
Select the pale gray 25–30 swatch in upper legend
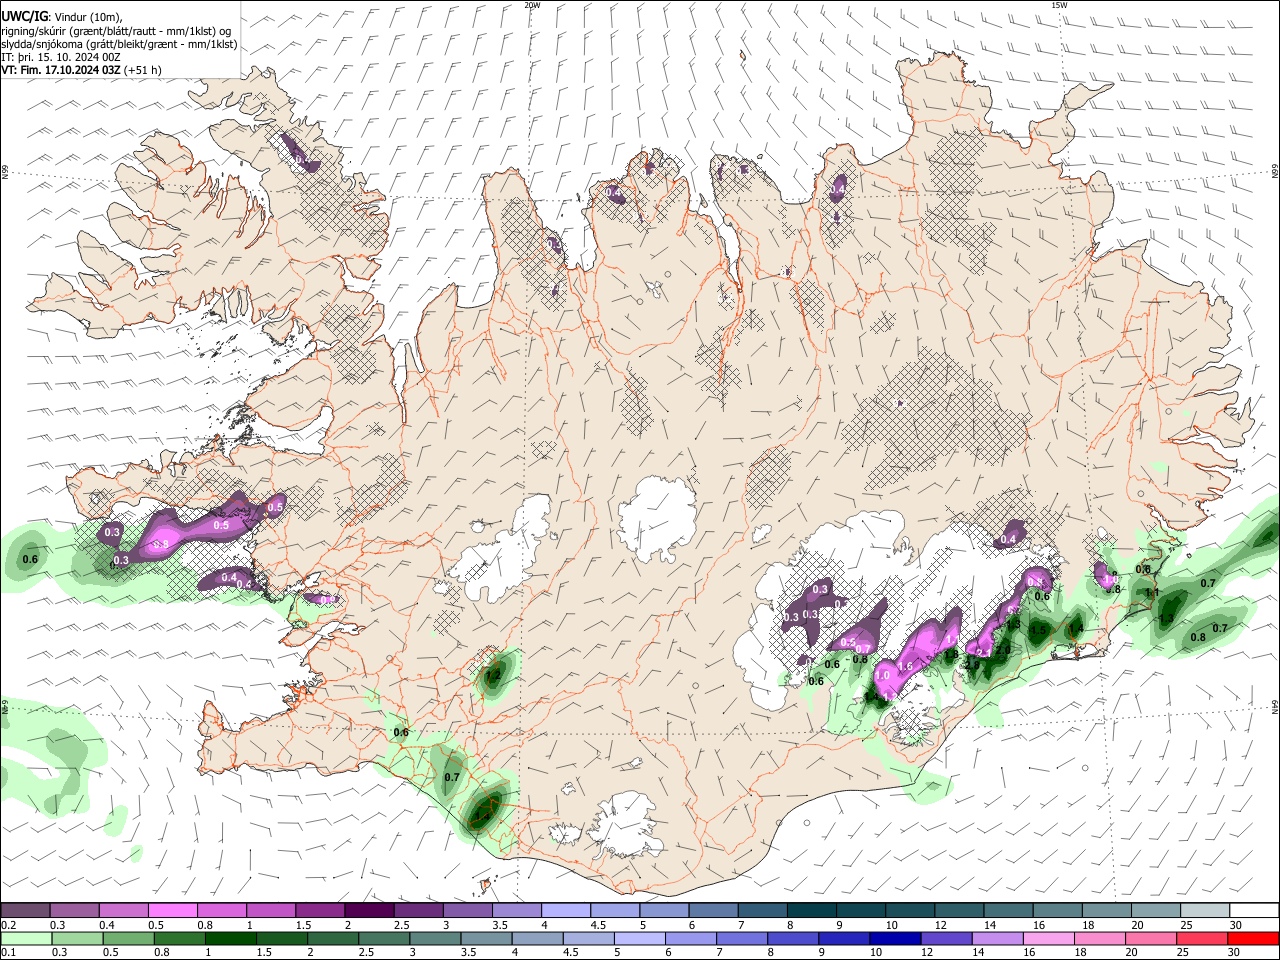(1204, 910)
